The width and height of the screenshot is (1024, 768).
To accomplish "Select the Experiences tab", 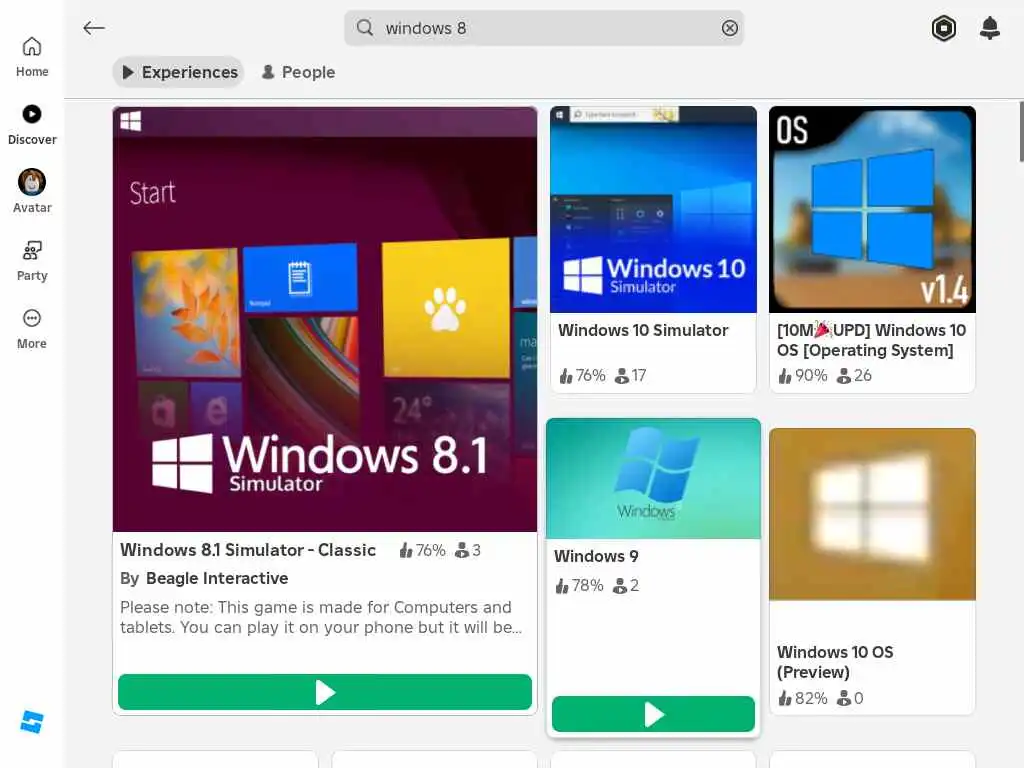I will [178, 72].
